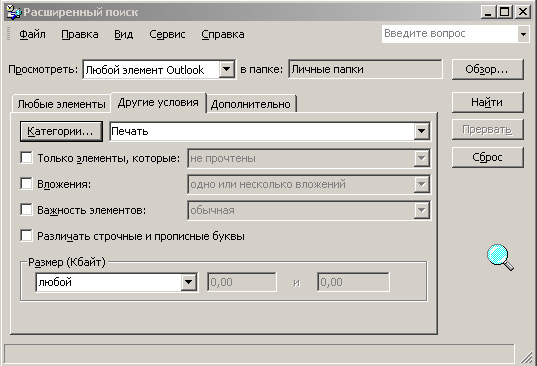Open the Сервис menu

pos(167,34)
